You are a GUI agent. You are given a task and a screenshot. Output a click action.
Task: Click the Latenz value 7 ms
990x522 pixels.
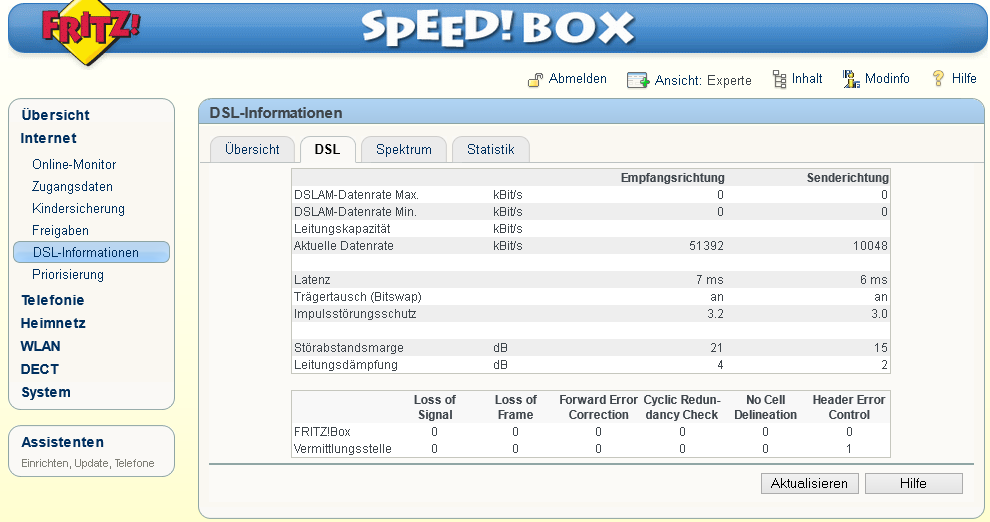point(710,280)
